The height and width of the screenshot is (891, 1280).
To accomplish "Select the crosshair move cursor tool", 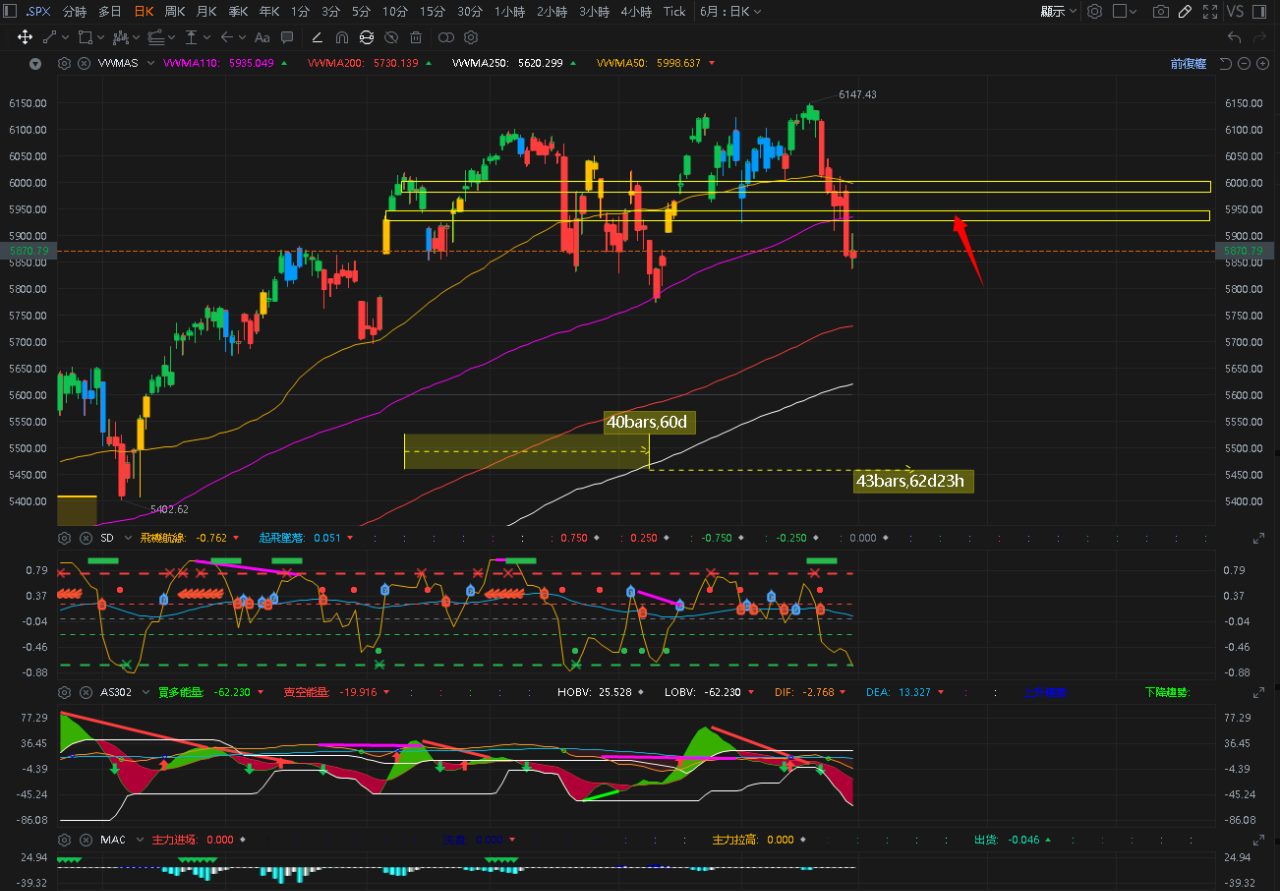I will tap(25, 37).
